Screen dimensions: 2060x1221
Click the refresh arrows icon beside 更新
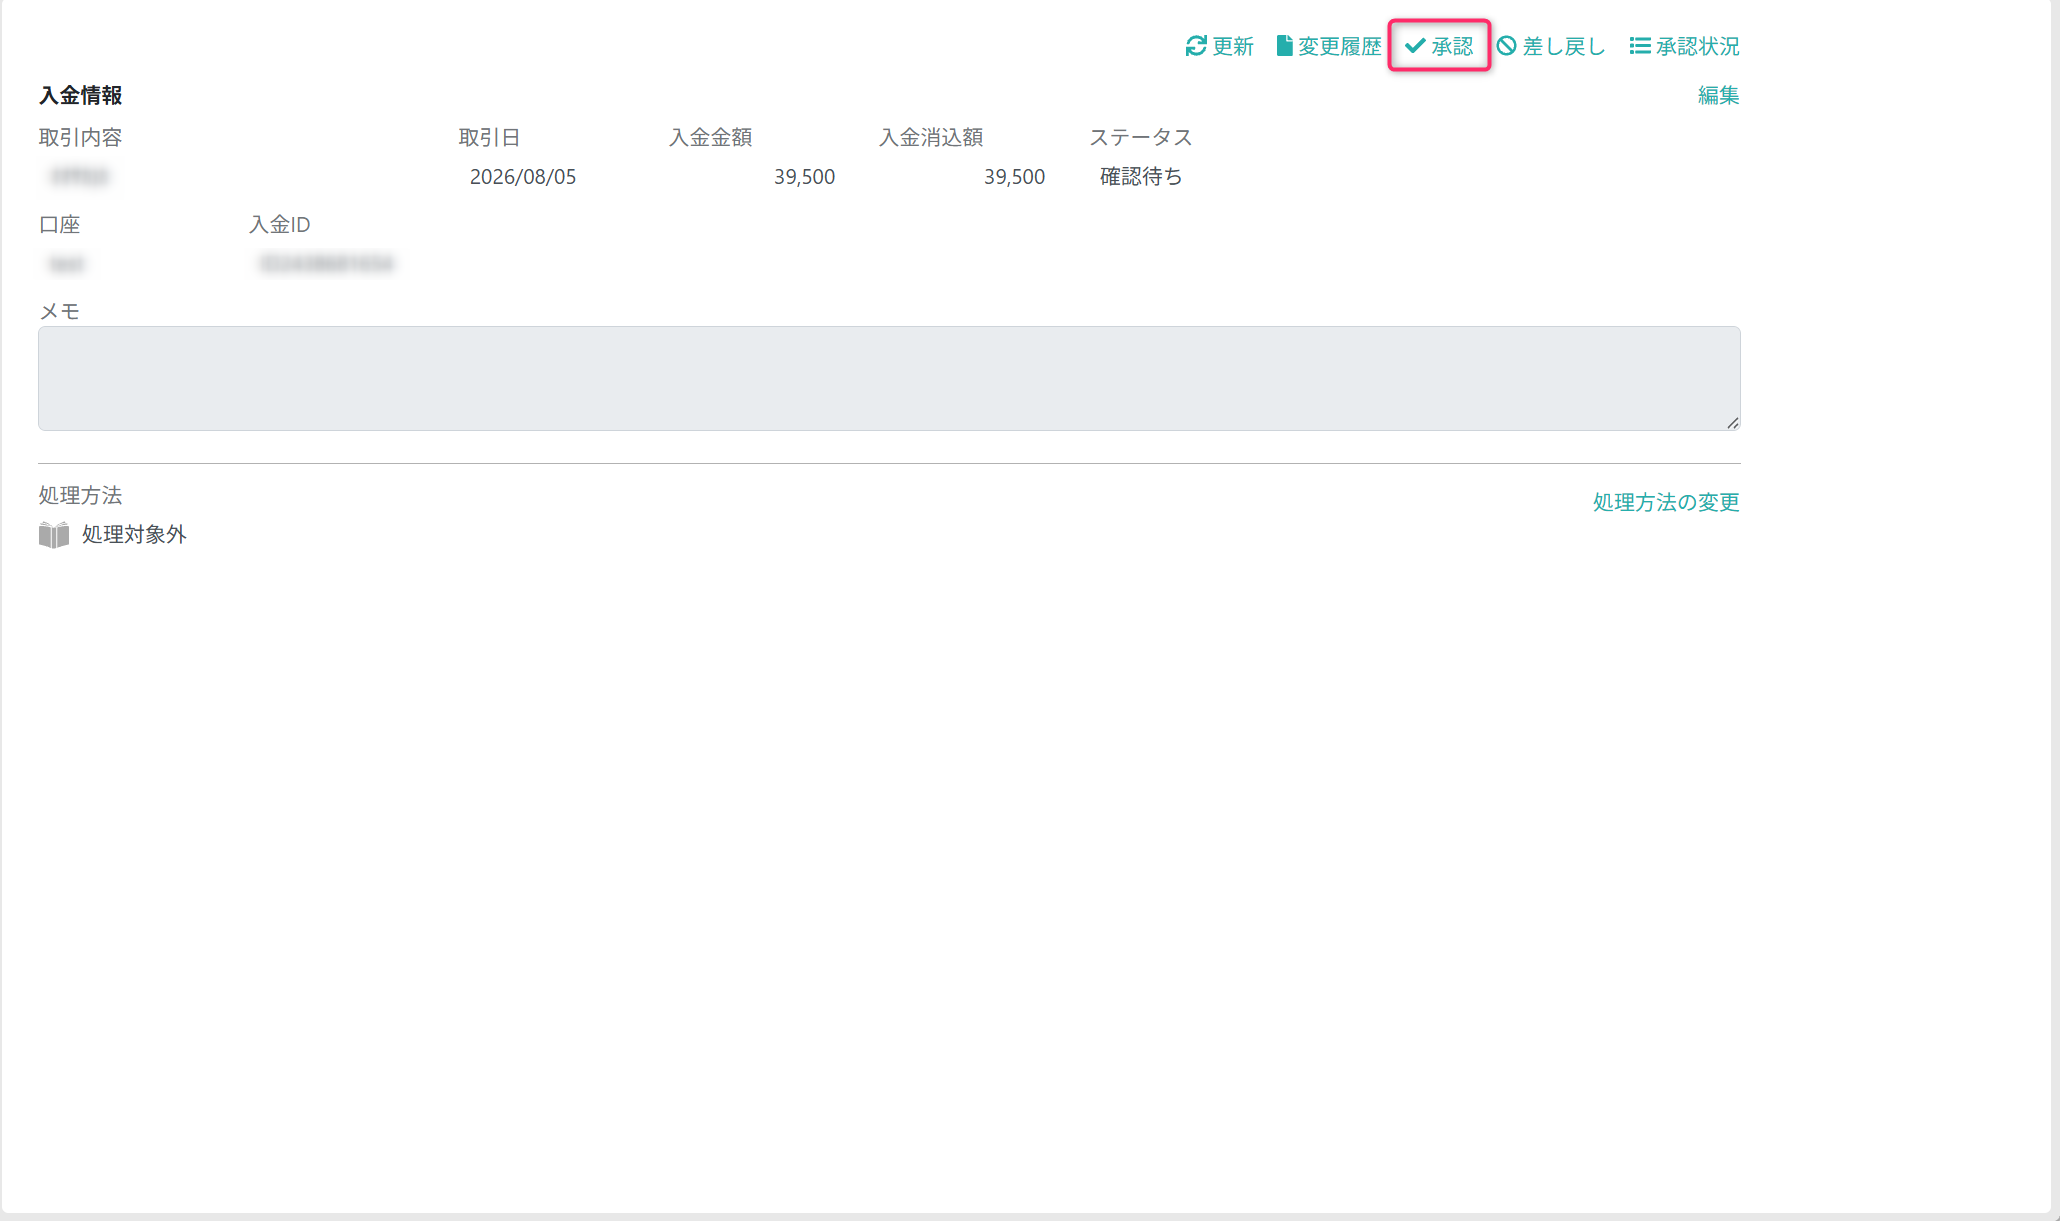coord(1196,46)
